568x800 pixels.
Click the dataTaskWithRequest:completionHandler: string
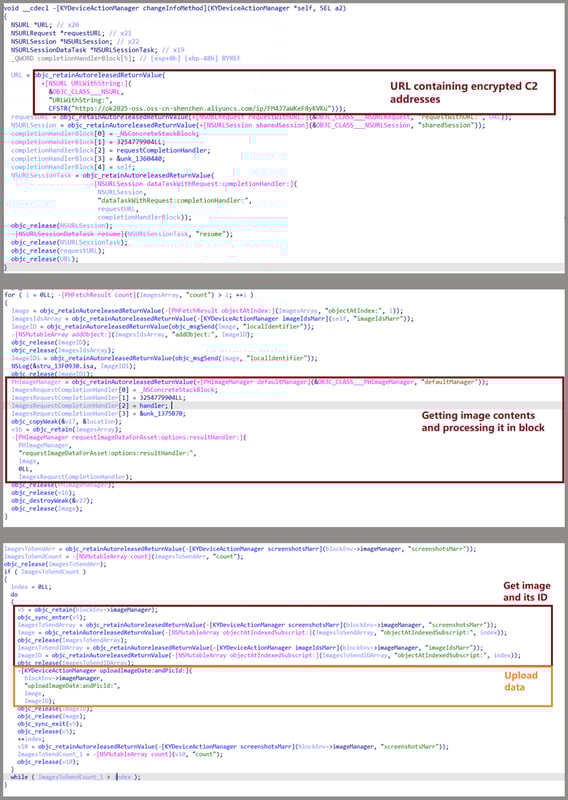pos(175,201)
